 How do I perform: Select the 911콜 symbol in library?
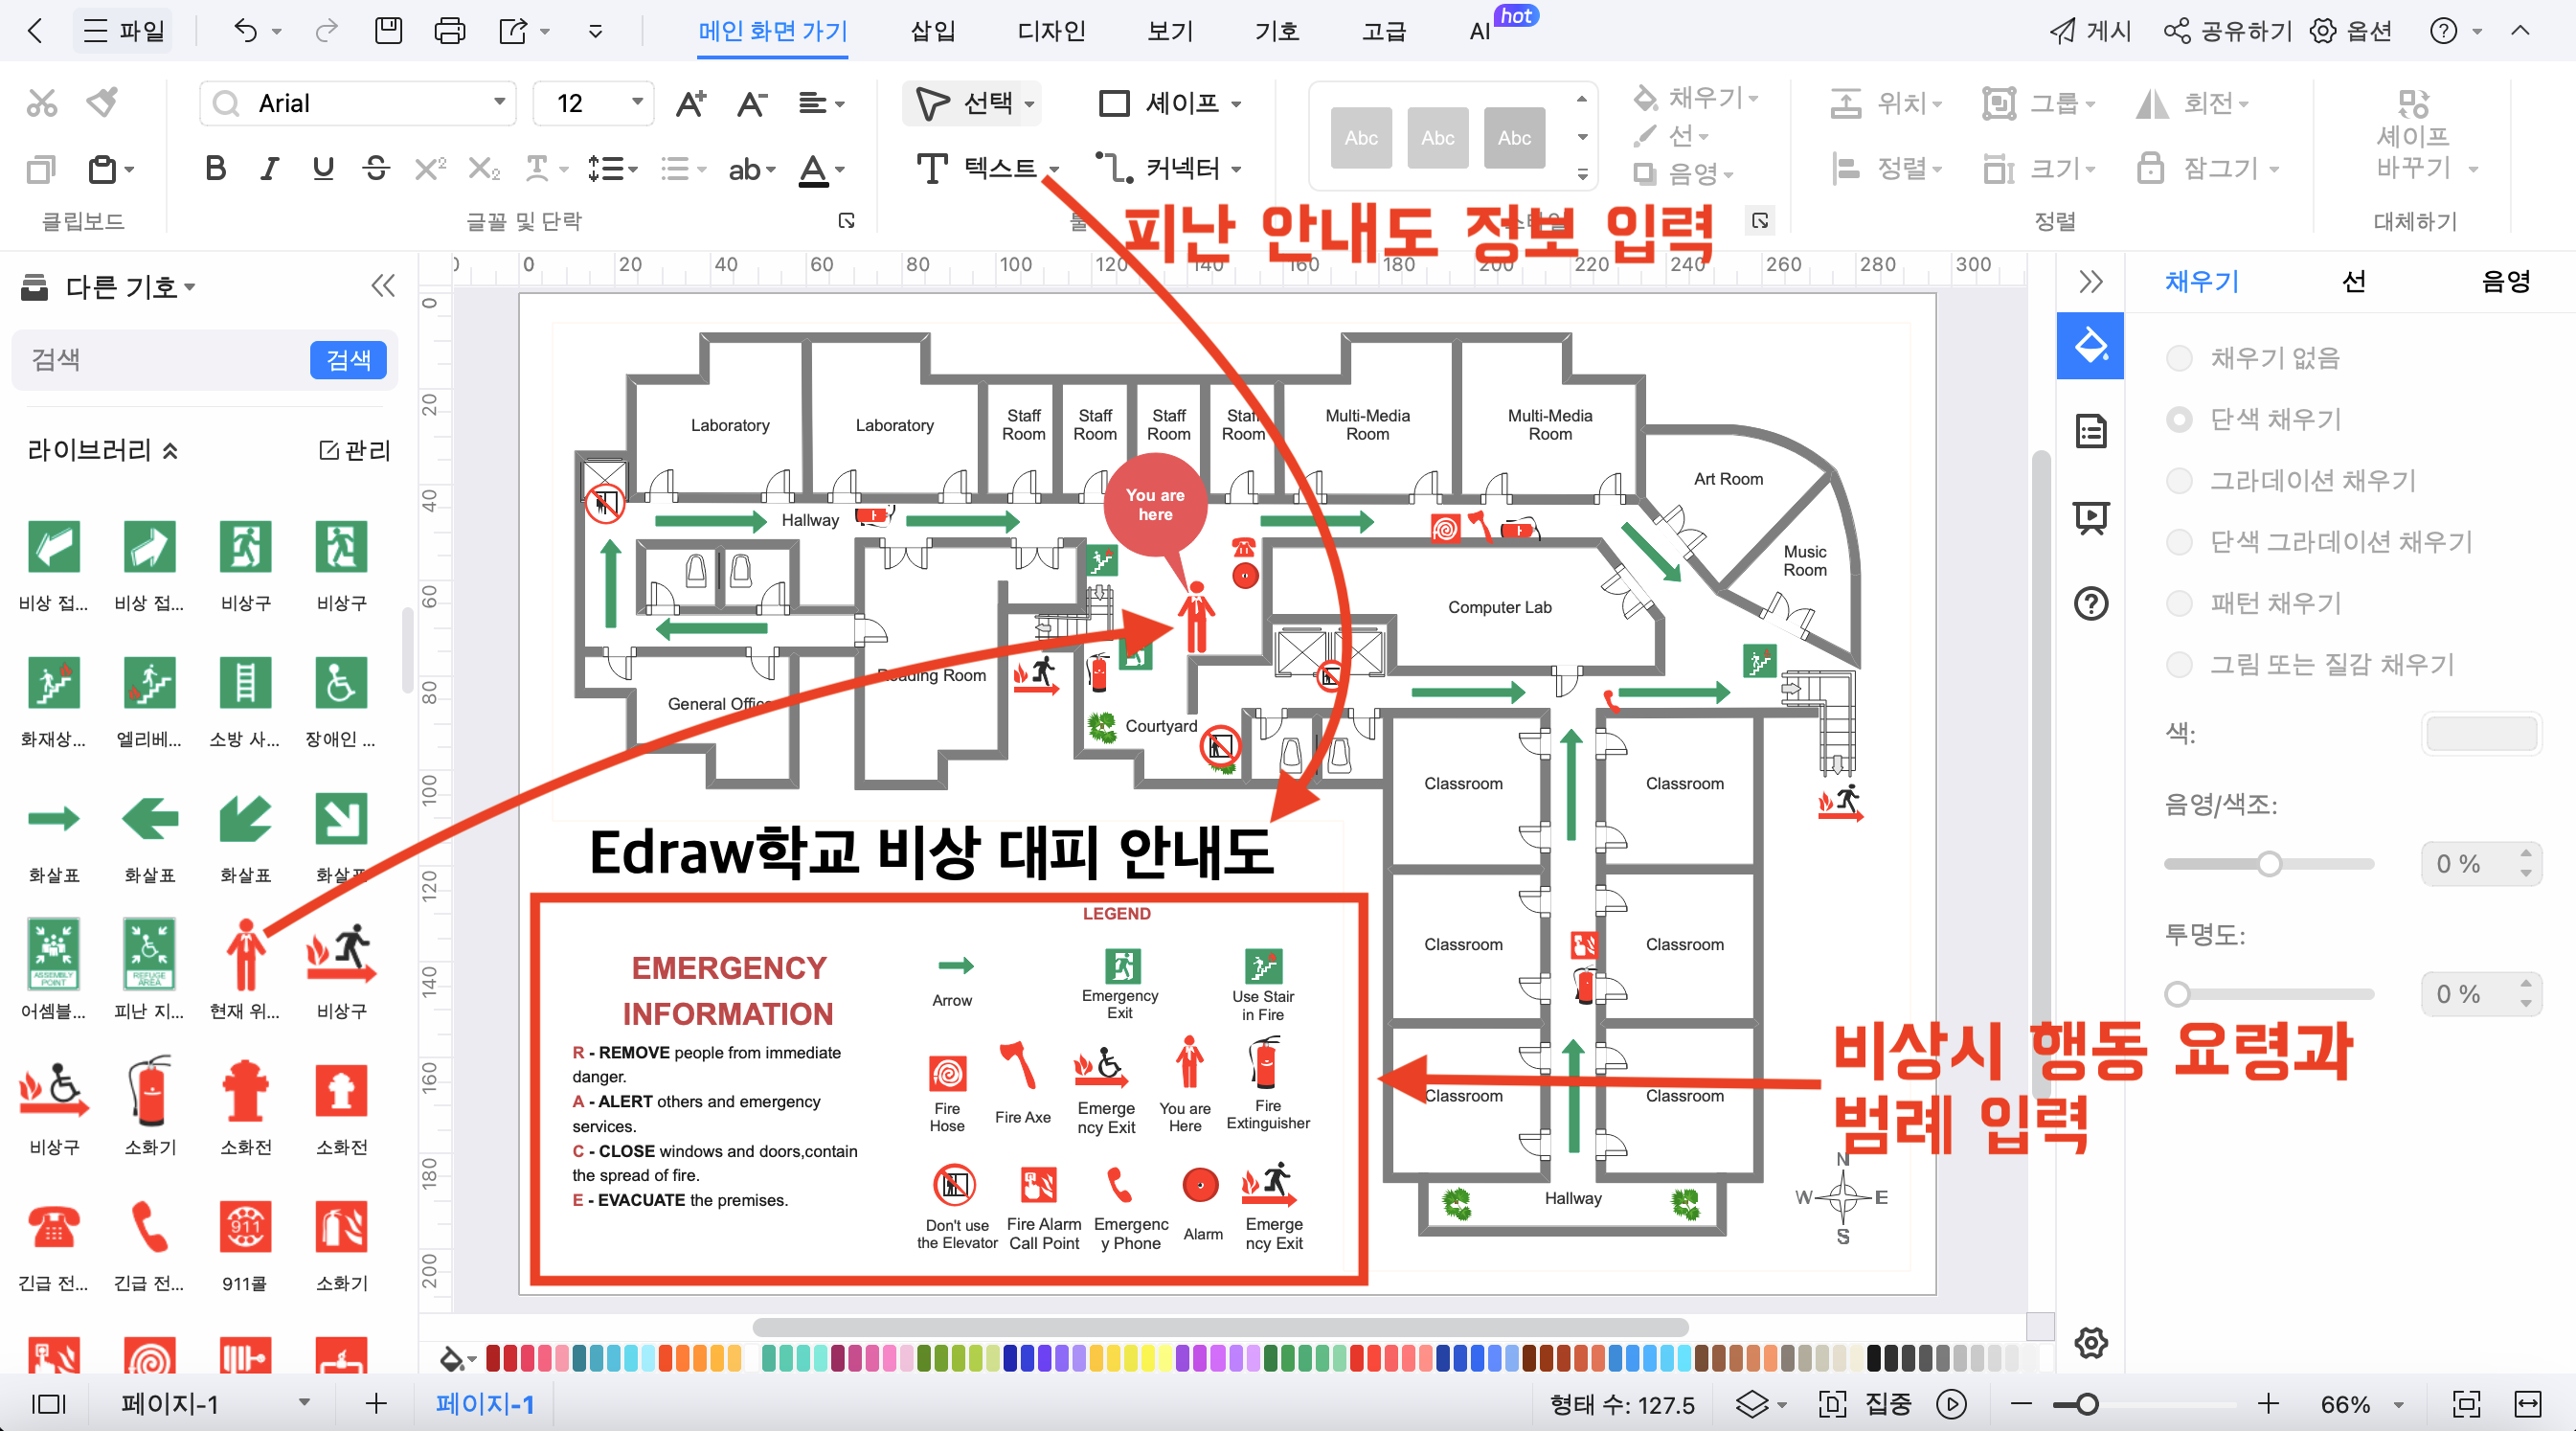245,1242
